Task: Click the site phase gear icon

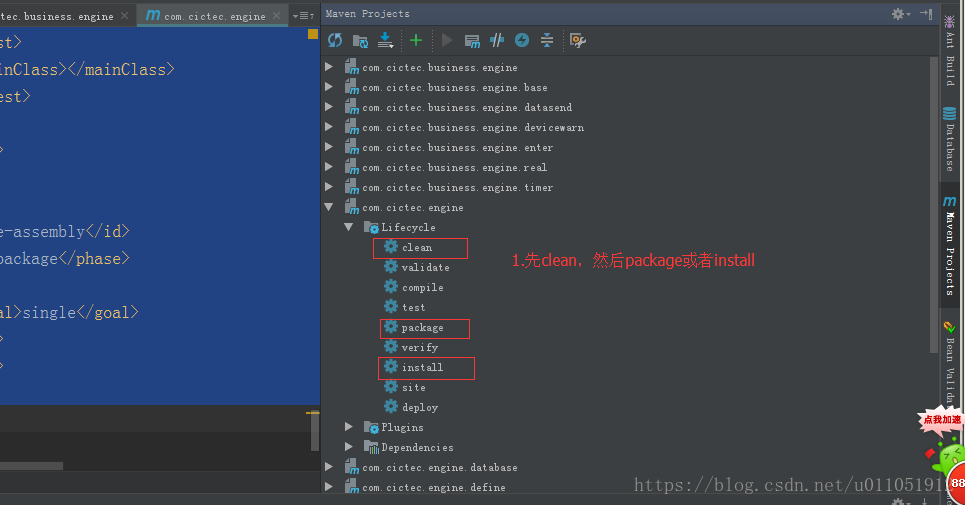Action: [x=391, y=386]
